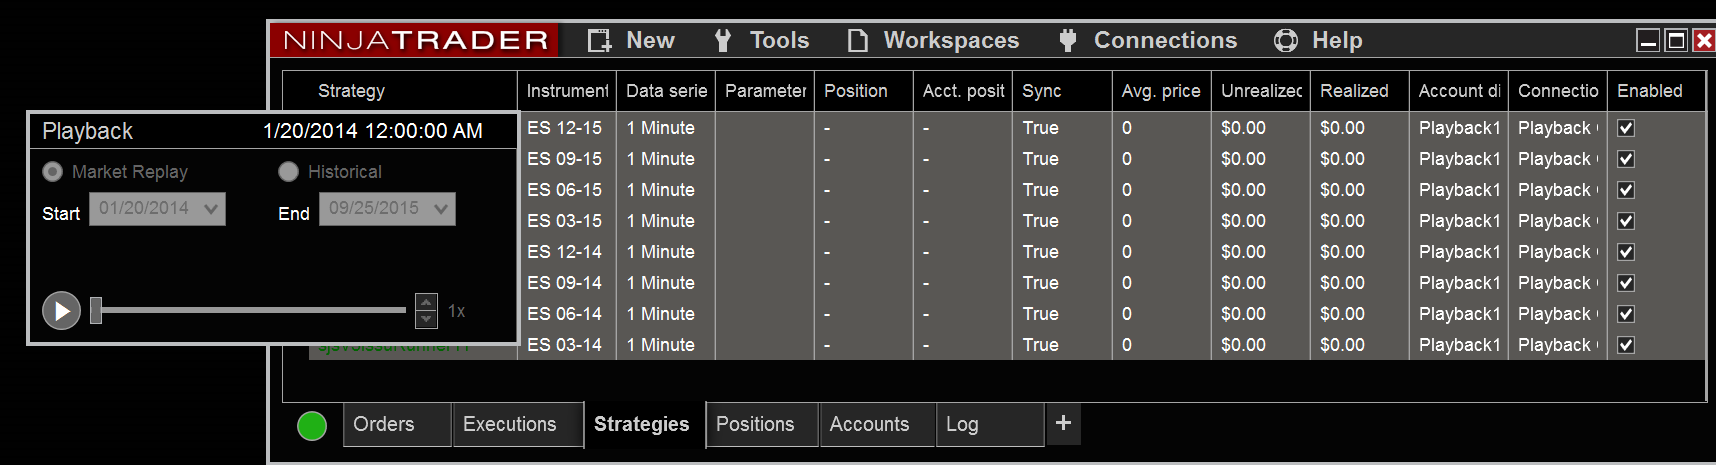Select the Market Replay radio button
Image resolution: width=1716 pixels, height=465 pixels.
53,172
